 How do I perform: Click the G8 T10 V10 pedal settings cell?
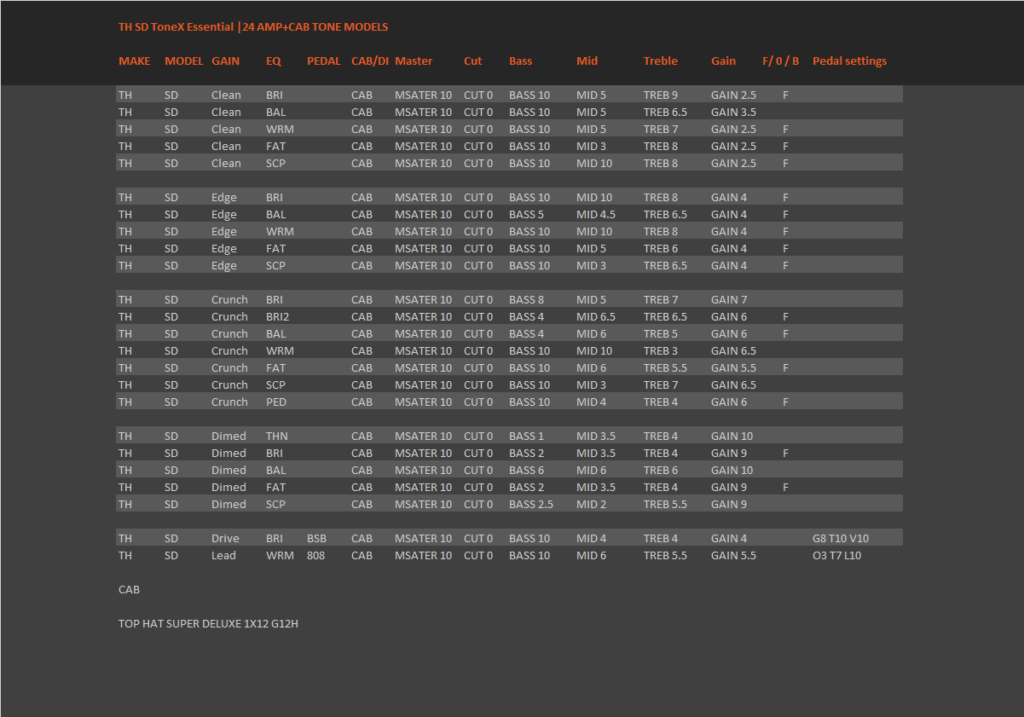click(840, 538)
